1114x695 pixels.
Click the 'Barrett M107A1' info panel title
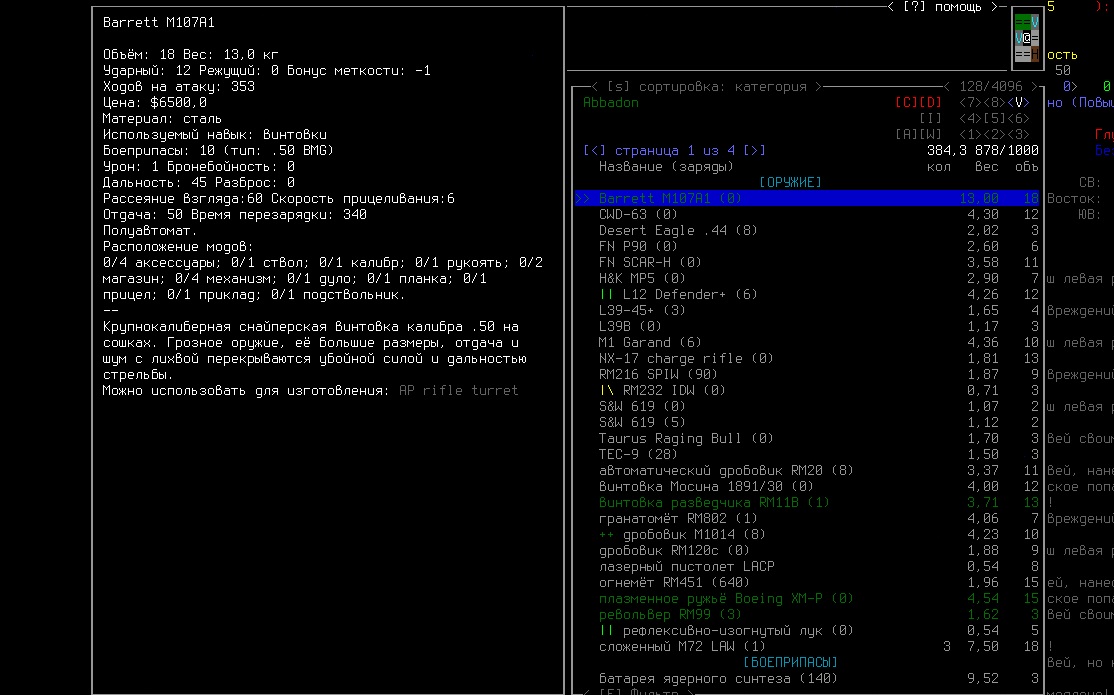[x=158, y=23]
